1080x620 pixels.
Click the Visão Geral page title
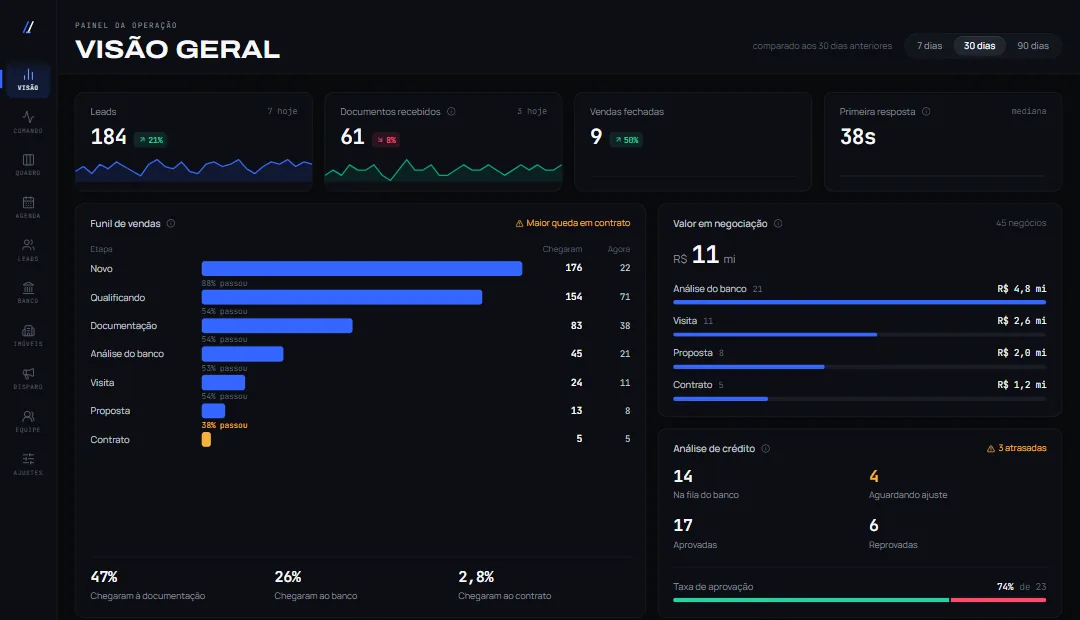click(178, 50)
